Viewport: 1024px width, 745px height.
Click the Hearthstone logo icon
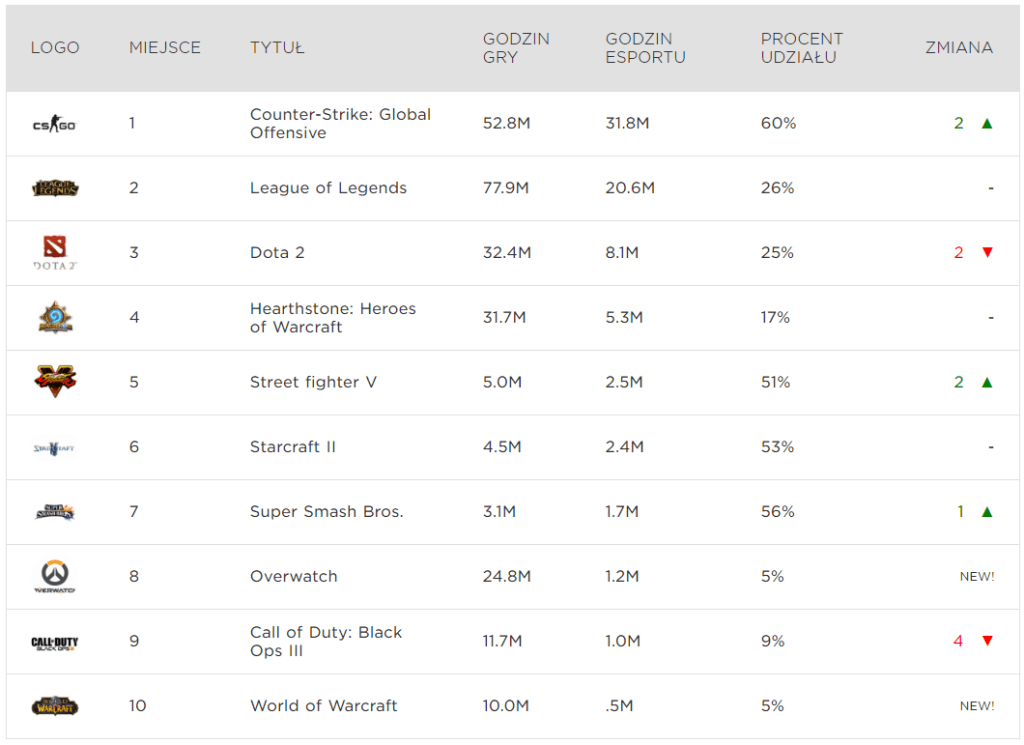point(55,317)
